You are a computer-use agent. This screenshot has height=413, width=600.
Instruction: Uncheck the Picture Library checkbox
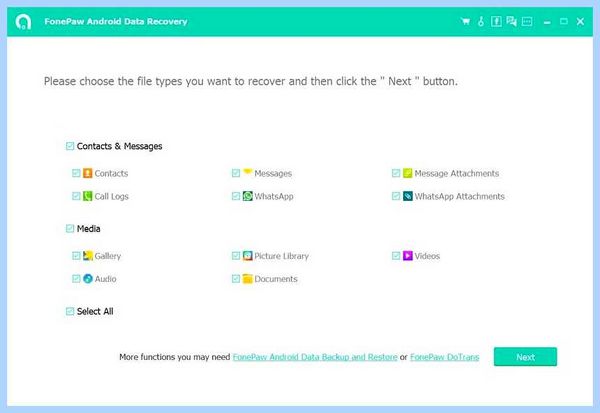click(x=236, y=256)
